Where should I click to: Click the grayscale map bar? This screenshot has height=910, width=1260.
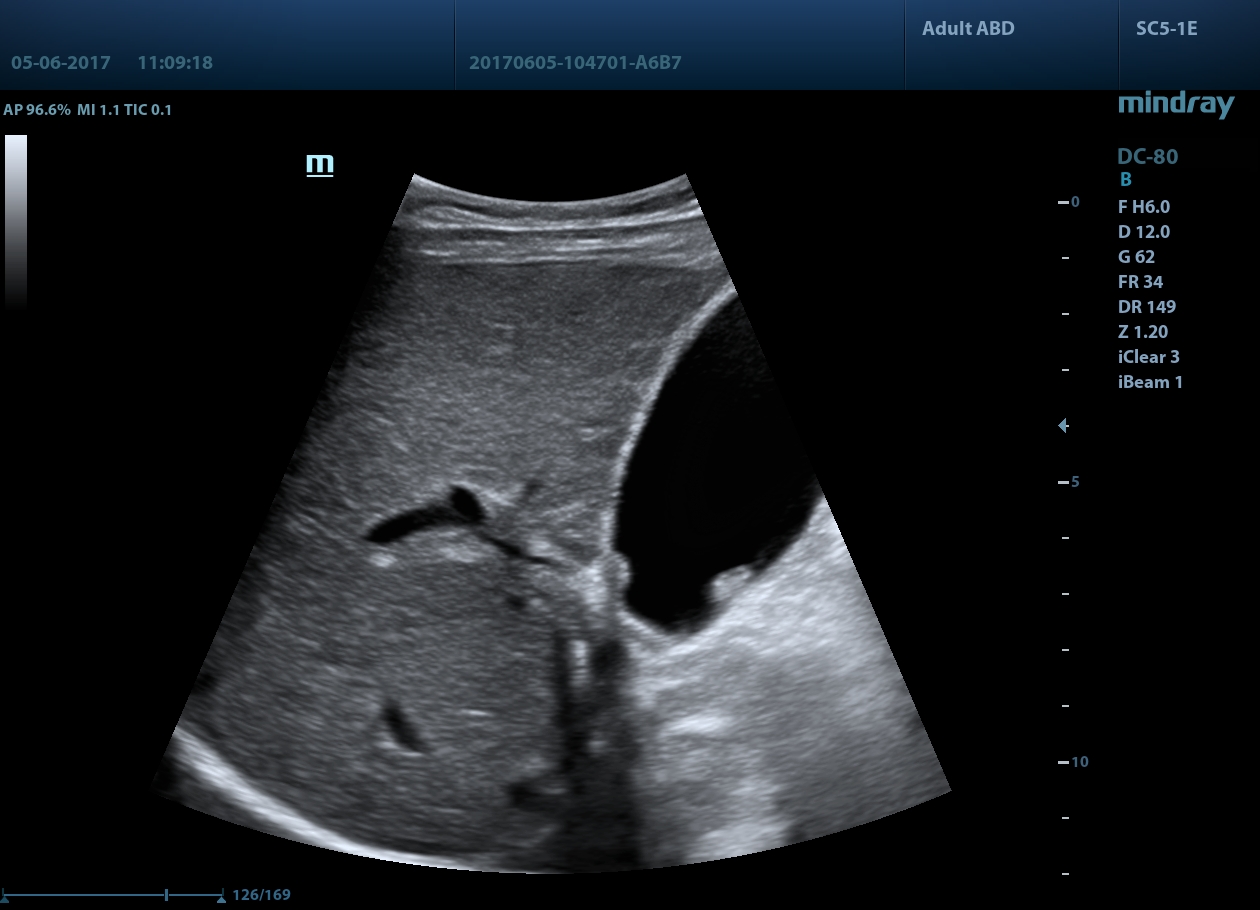pos(15,220)
